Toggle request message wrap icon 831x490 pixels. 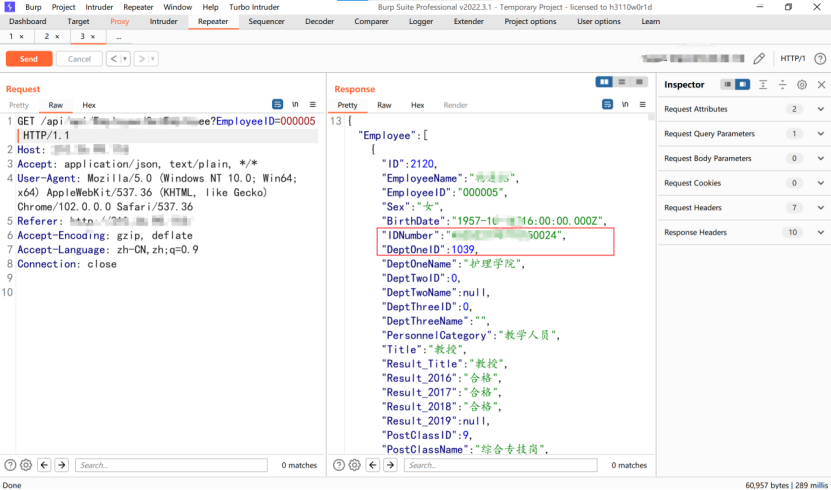277,104
